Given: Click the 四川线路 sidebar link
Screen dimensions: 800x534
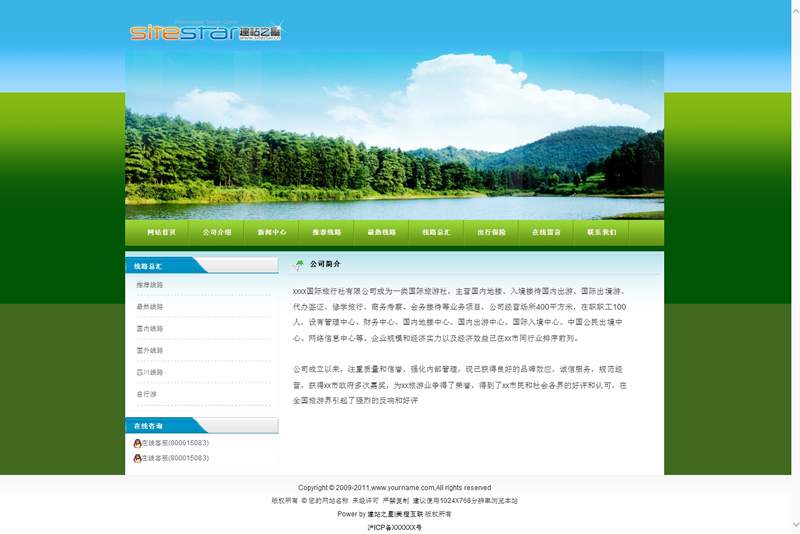Looking at the screenshot, I should 151,372.
